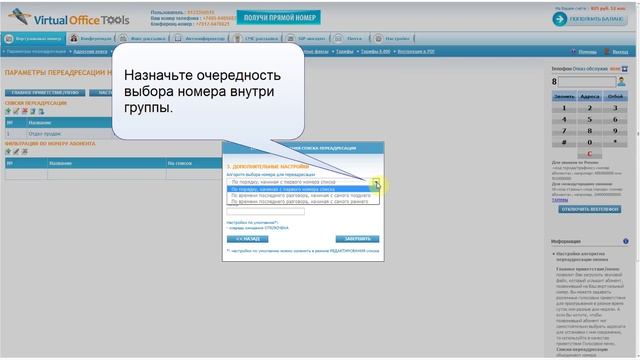Click the arrow icon of Пополнить баланс
640x360 pixels.
(x=560, y=19)
